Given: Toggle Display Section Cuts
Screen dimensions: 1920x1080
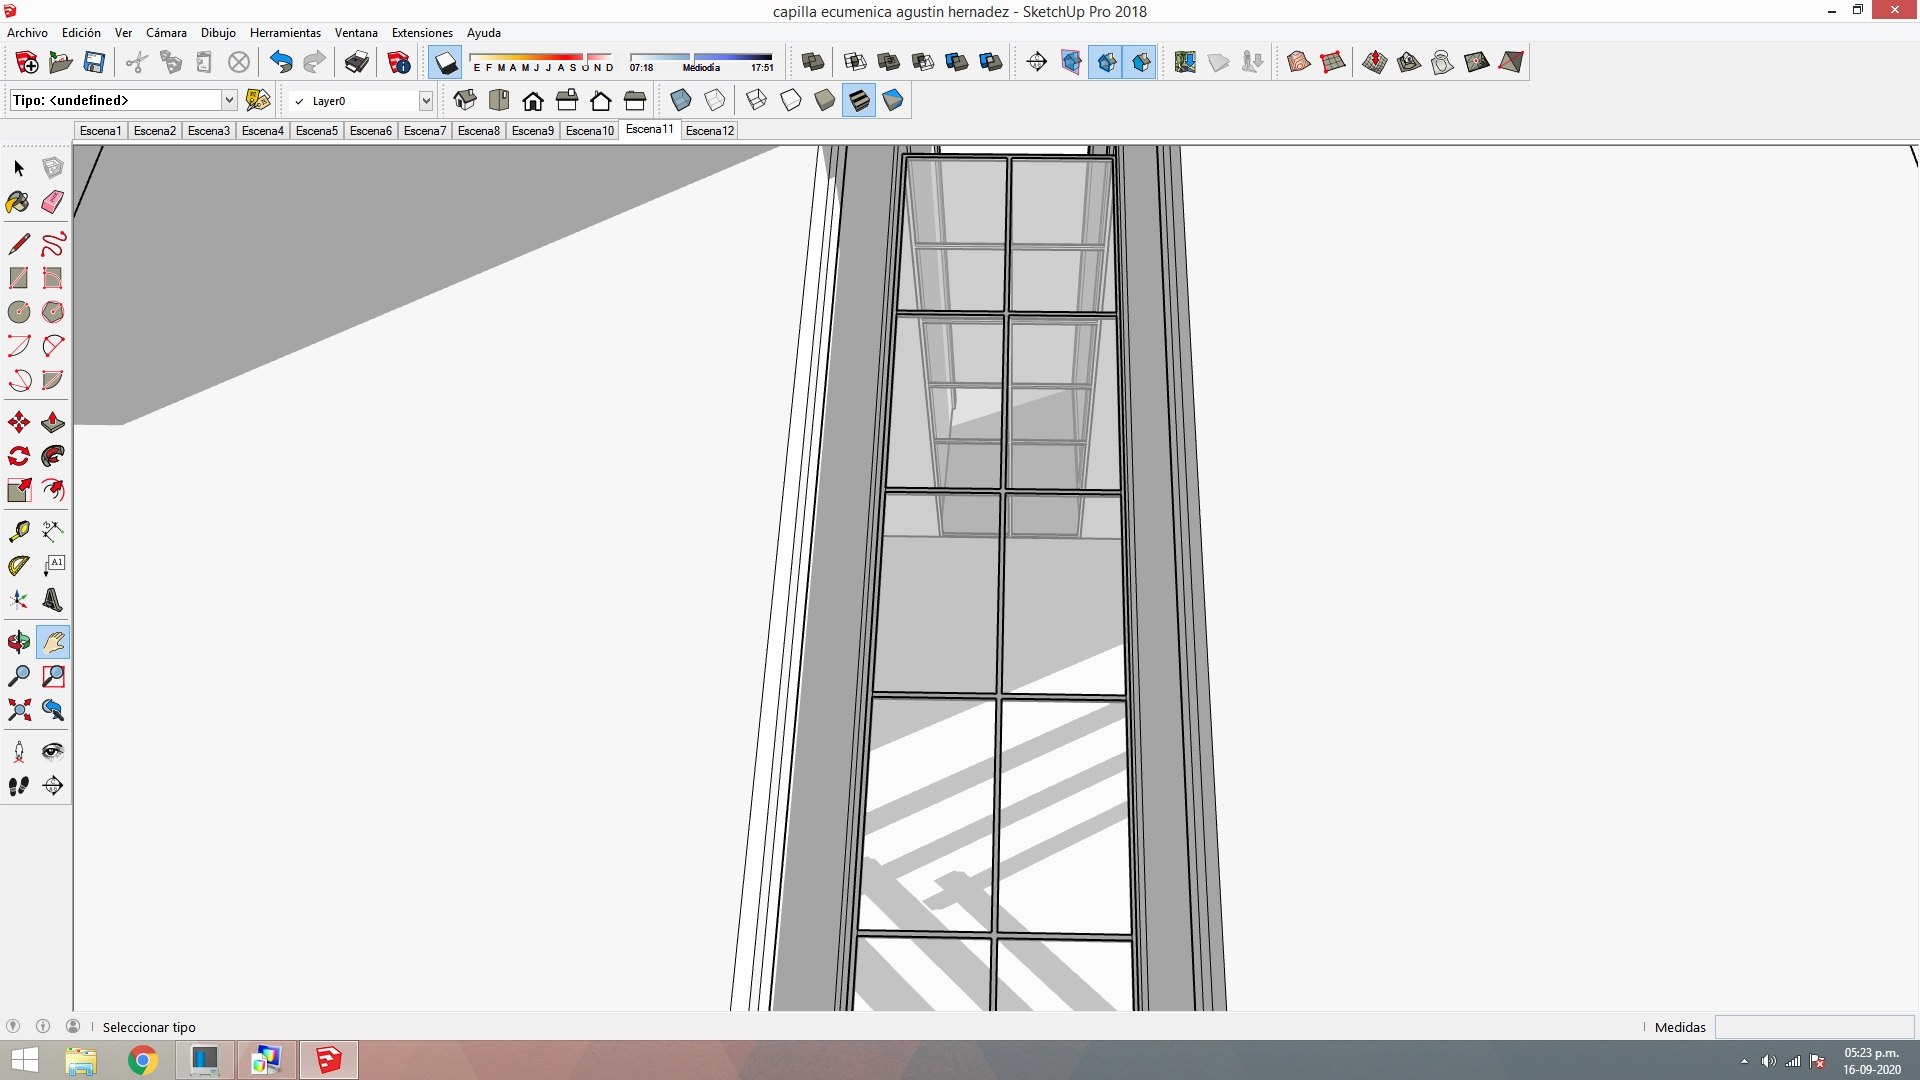Looking at the screenshot, I should (x=1105, y=62).
